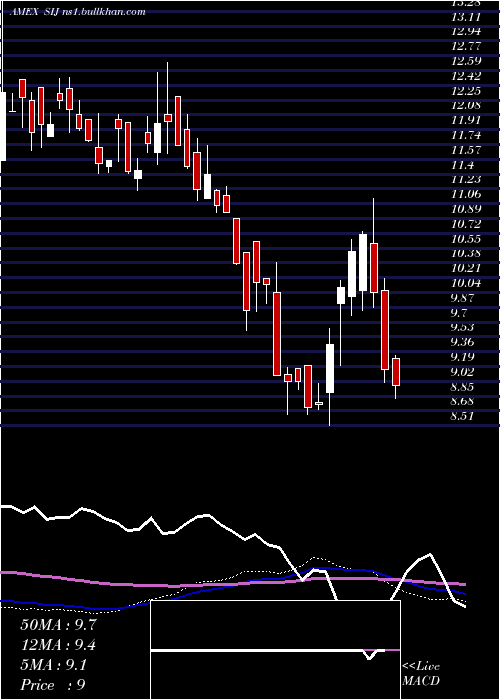Click the 11.4 price axis label
The image size is (500, 700).
point(462,165)
